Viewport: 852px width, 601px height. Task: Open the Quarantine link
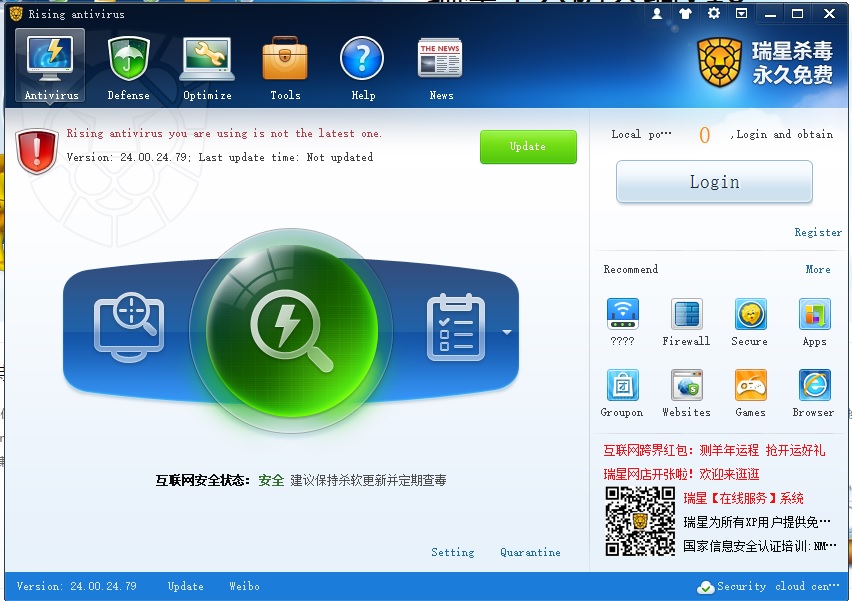click(x=530, y=553)
